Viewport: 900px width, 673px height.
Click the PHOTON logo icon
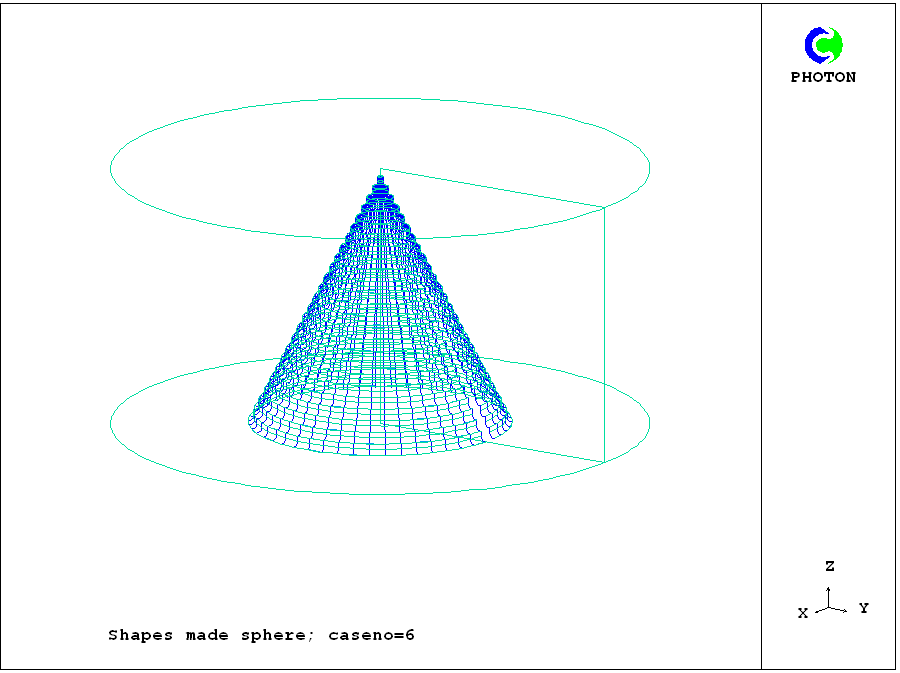pos(824,45)
